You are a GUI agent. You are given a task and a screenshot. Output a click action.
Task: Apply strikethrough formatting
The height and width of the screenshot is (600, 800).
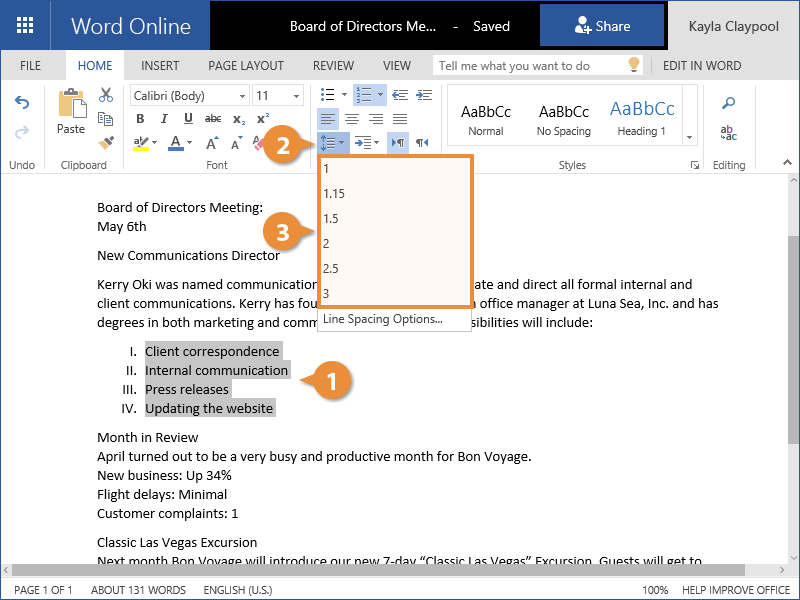212,119
